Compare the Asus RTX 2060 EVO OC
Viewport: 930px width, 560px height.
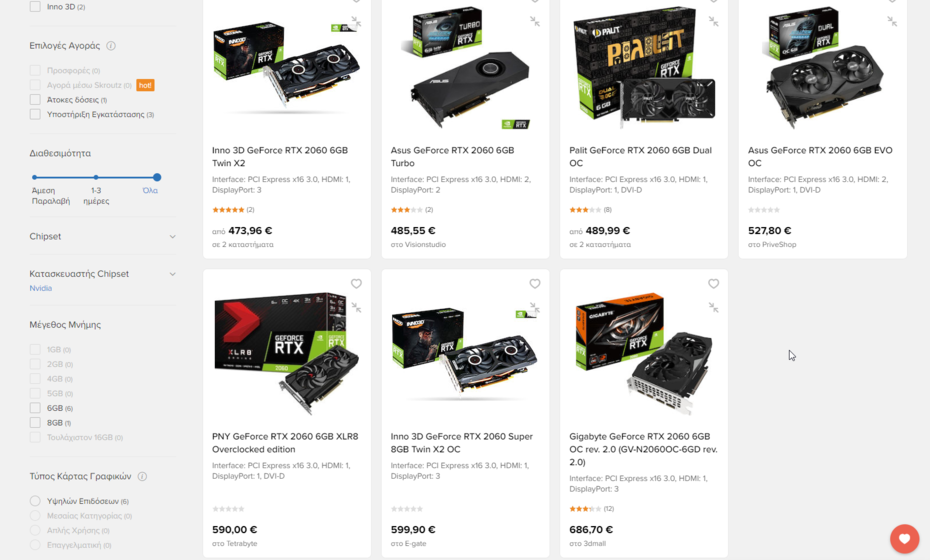tap(892, 21)
